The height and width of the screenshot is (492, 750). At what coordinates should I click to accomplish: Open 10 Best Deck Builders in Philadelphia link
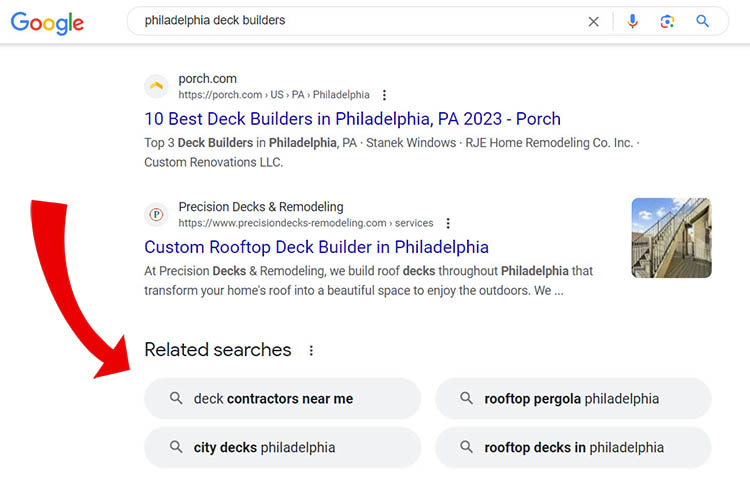pos(352,119)
